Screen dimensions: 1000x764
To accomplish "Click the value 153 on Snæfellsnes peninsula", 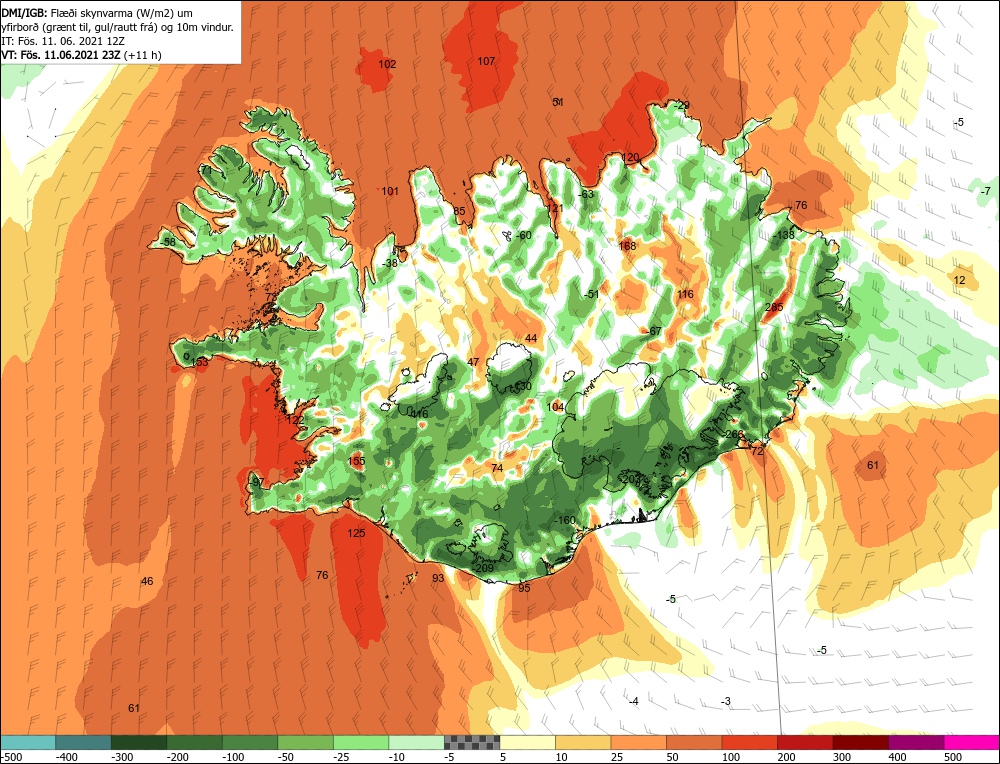I will (x=200, y=362).
